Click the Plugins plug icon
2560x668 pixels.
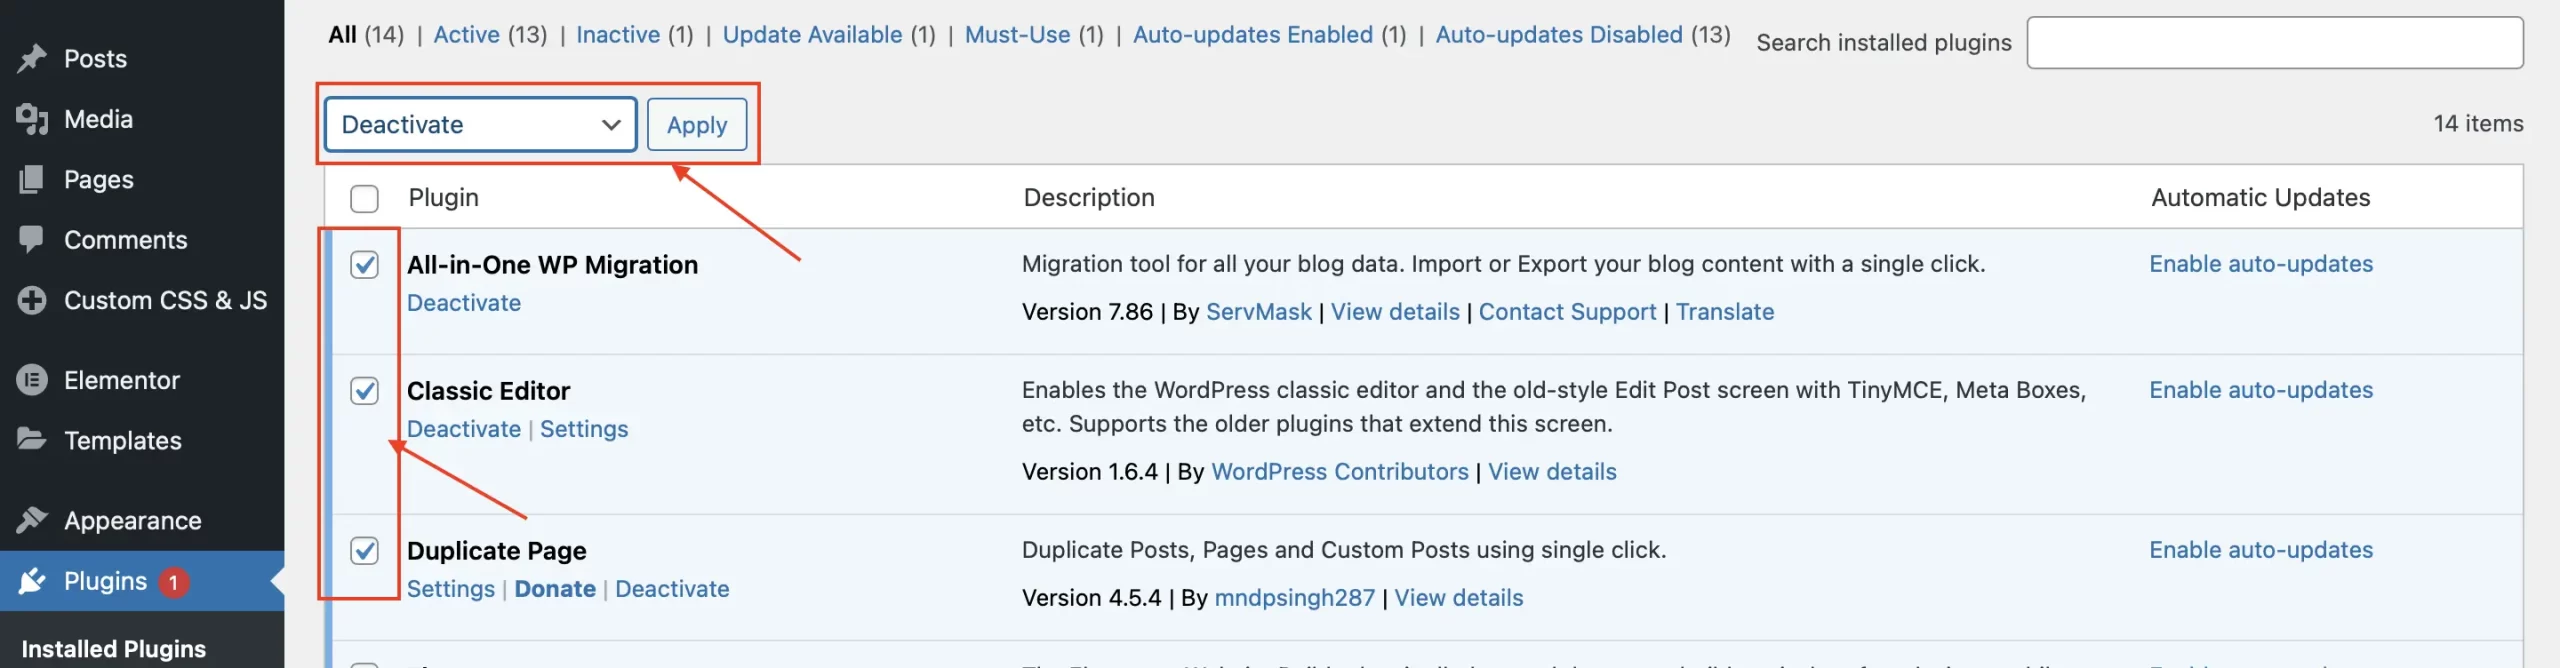[32, 581]
